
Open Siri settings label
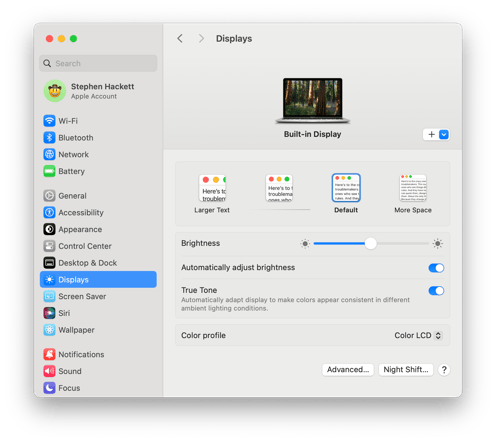64,313
